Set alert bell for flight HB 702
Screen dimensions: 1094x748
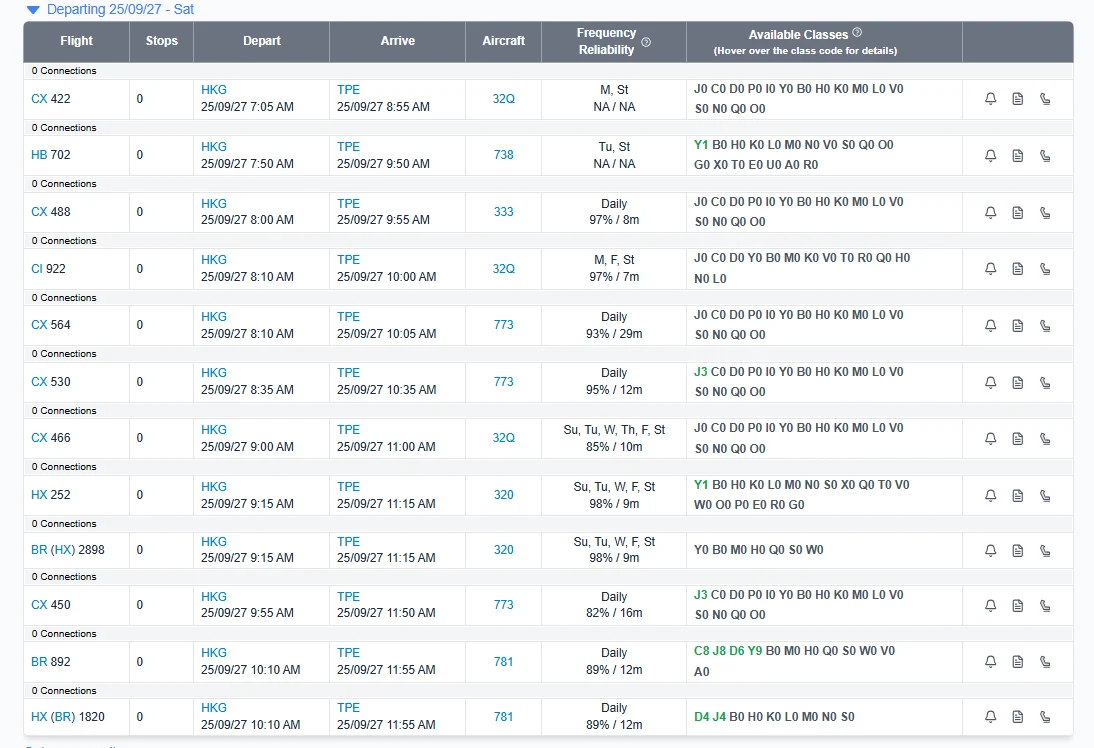[x=990, y=156]
